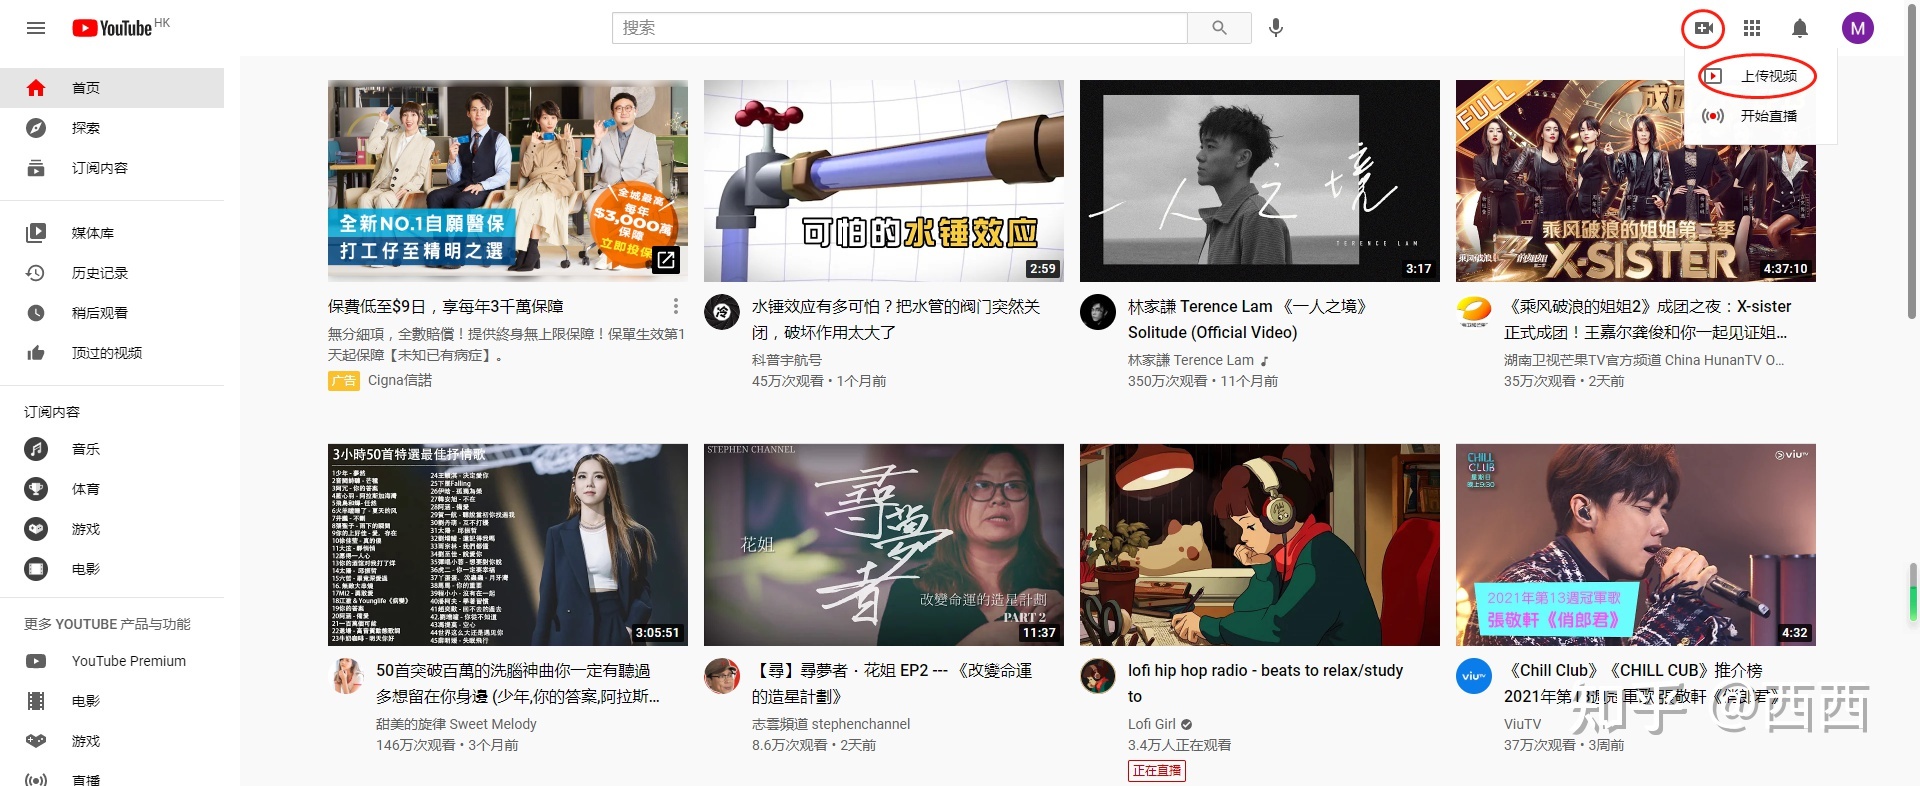Open 历史记录 in the sidebar
Image resolution: width=1920 pixels, height=786 pixels.
pyautogui.click(x=112, y=273)
